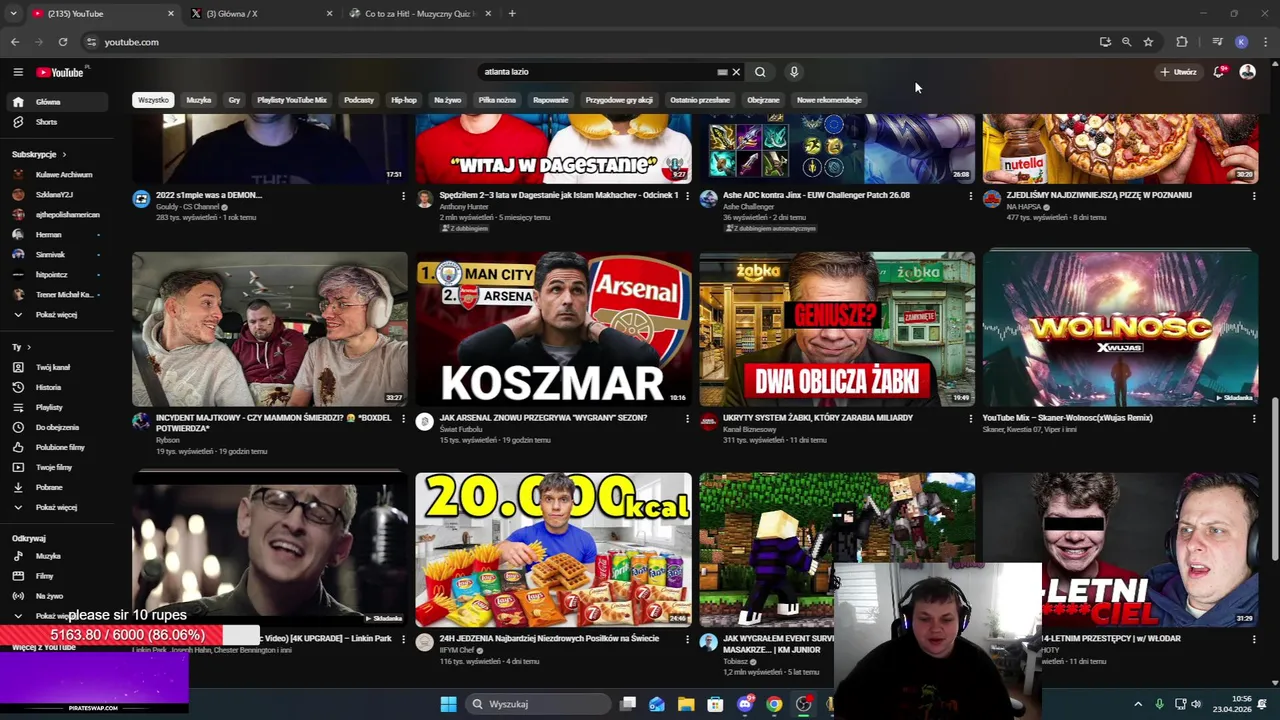Open the DWA OBLICZA ŻABKI video thumbnail

coord(837,329)
